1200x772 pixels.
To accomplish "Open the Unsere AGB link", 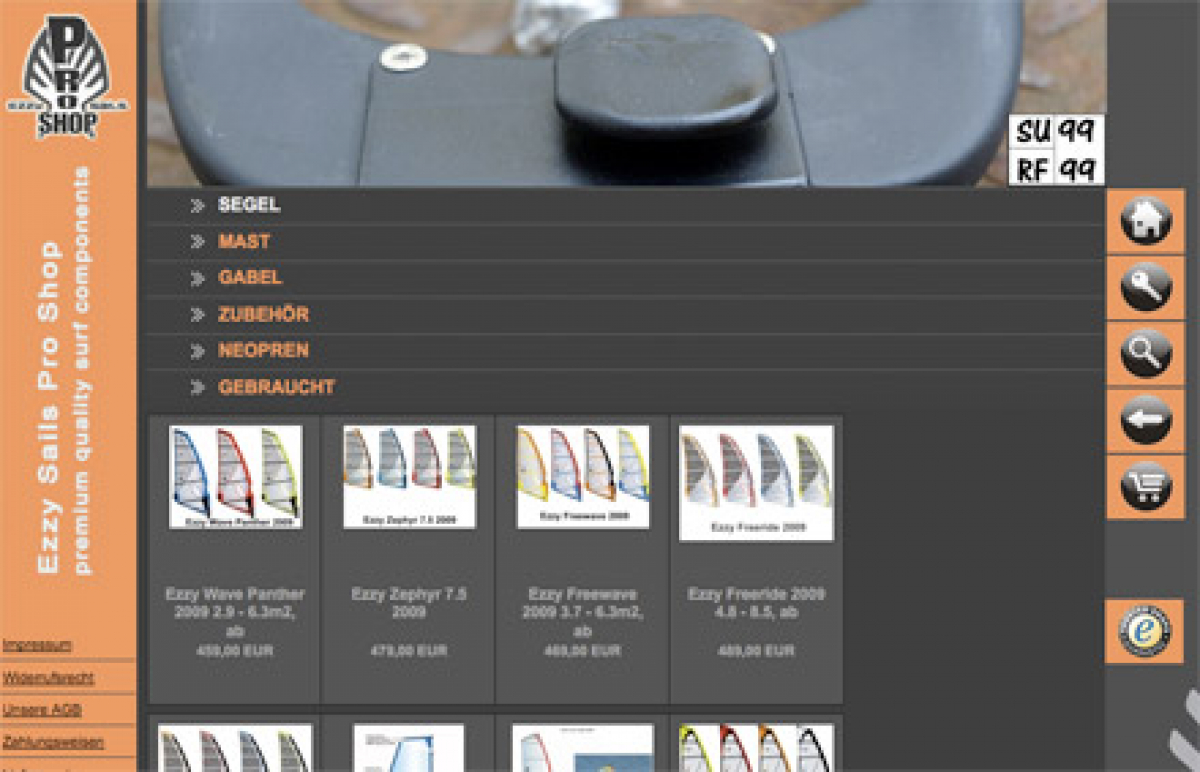I will point(42,710).
